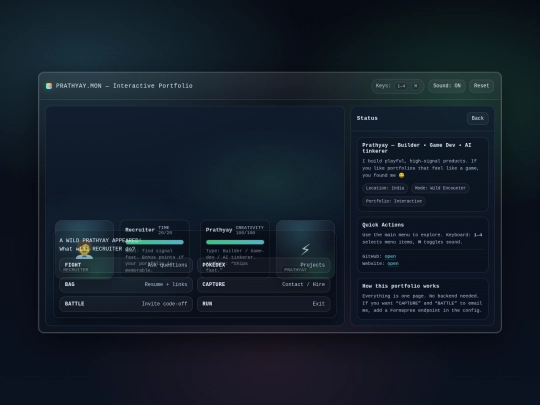Screen dimensions: 540x405
Task: Click the PRATHYAY.MON Interactive Portfolio title
Action: (124, 86)
